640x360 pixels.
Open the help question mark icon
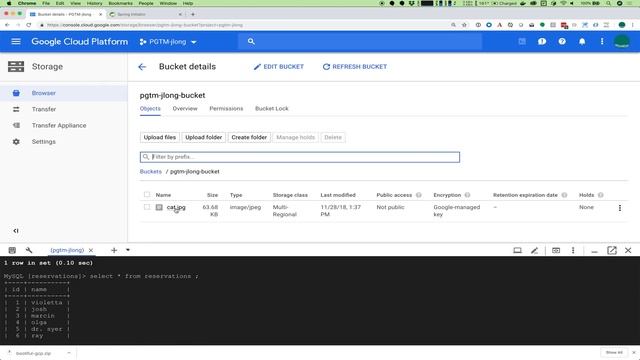pos(562,42)
